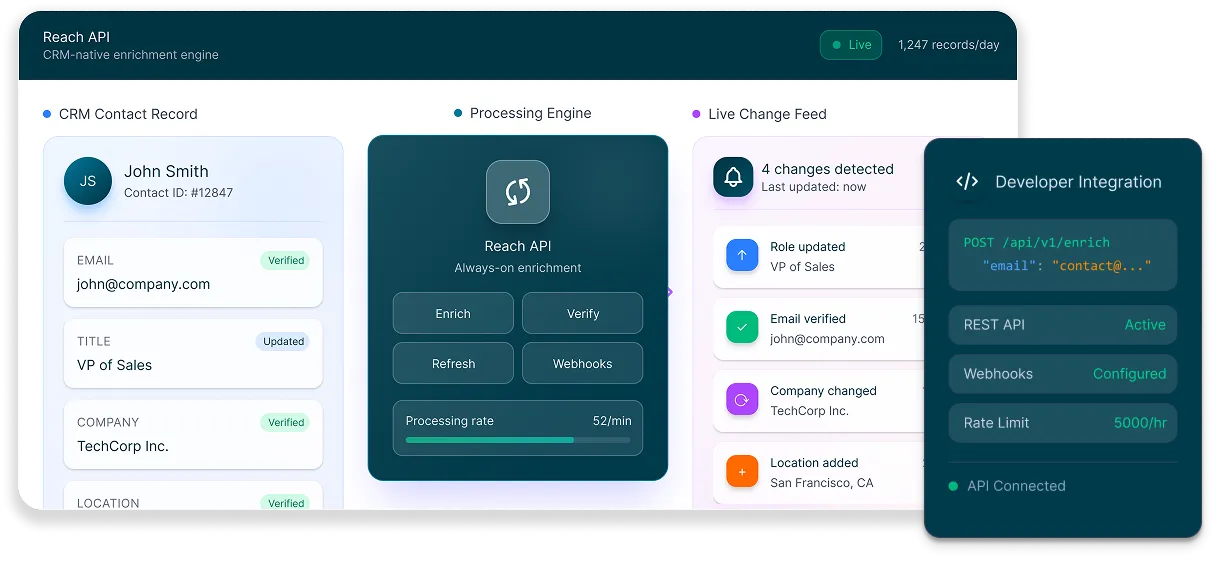Click the Rate Limit 5000/hr row
Image resolution: width=1220 pixels, height=564 pixels.
coord(1063,423)
